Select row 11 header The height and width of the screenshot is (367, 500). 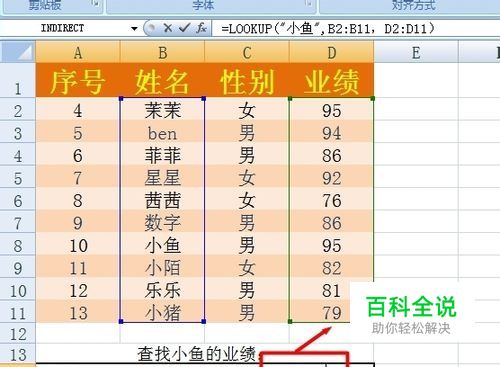coord(18,312)
